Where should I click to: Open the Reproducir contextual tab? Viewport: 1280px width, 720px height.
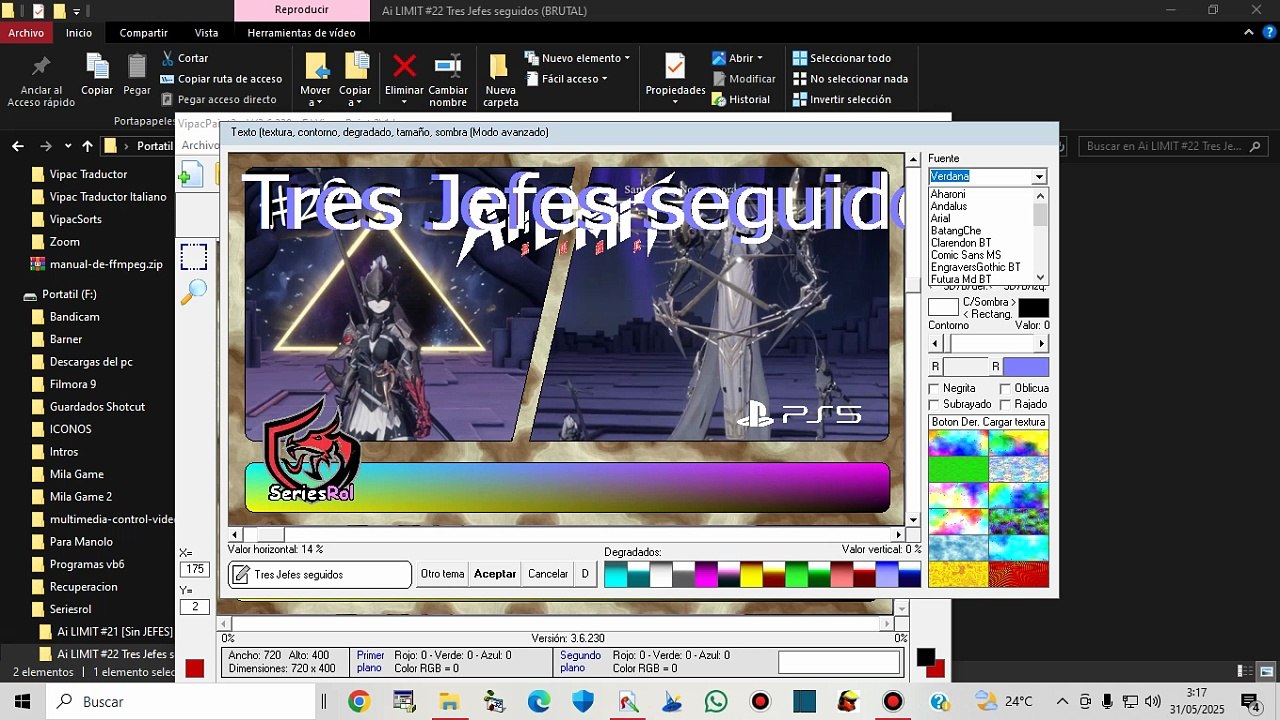(x=301, y=10)
